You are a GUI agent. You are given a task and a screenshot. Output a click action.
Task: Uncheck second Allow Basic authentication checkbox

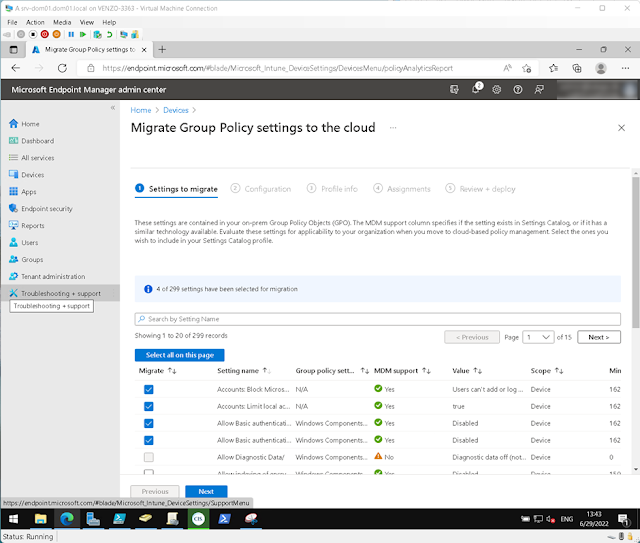pyautogui.click(x=149, y=441)
